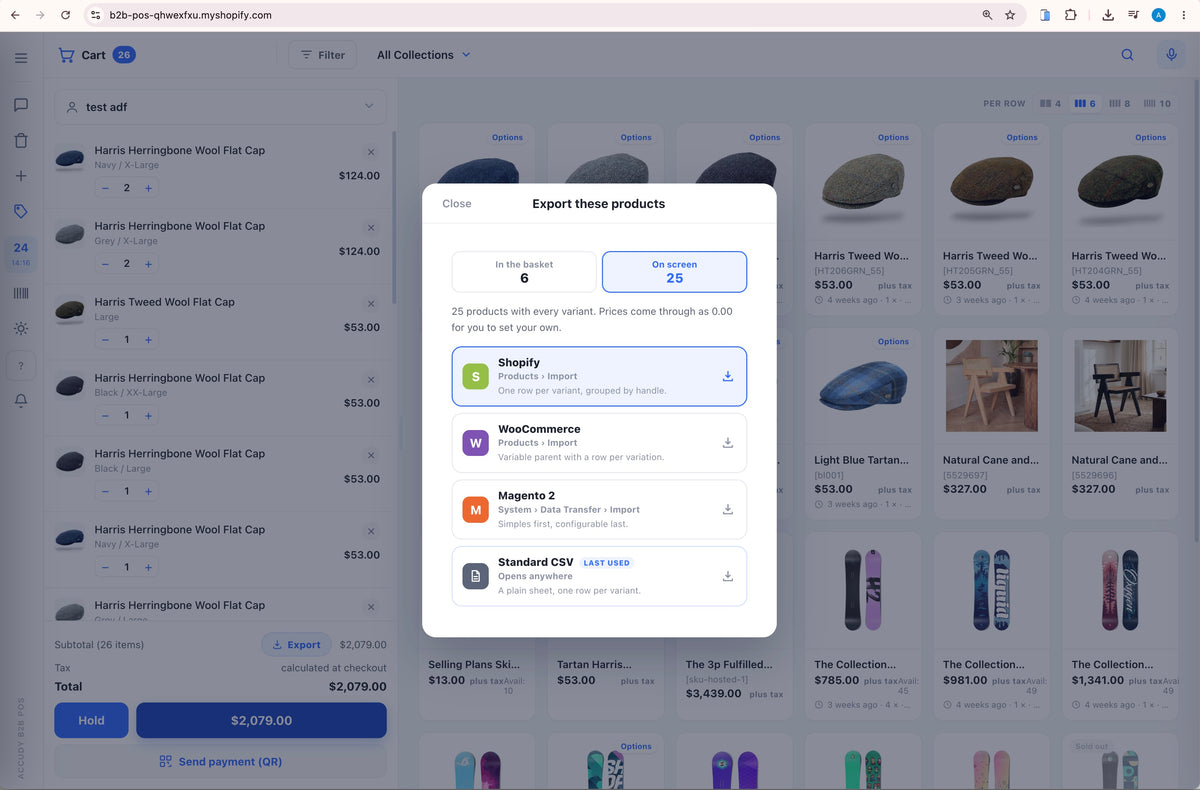The width and height of the screenshot is (1200, 790).
Task: Open the tag icon in sidebar
Action: click(21, 211)
